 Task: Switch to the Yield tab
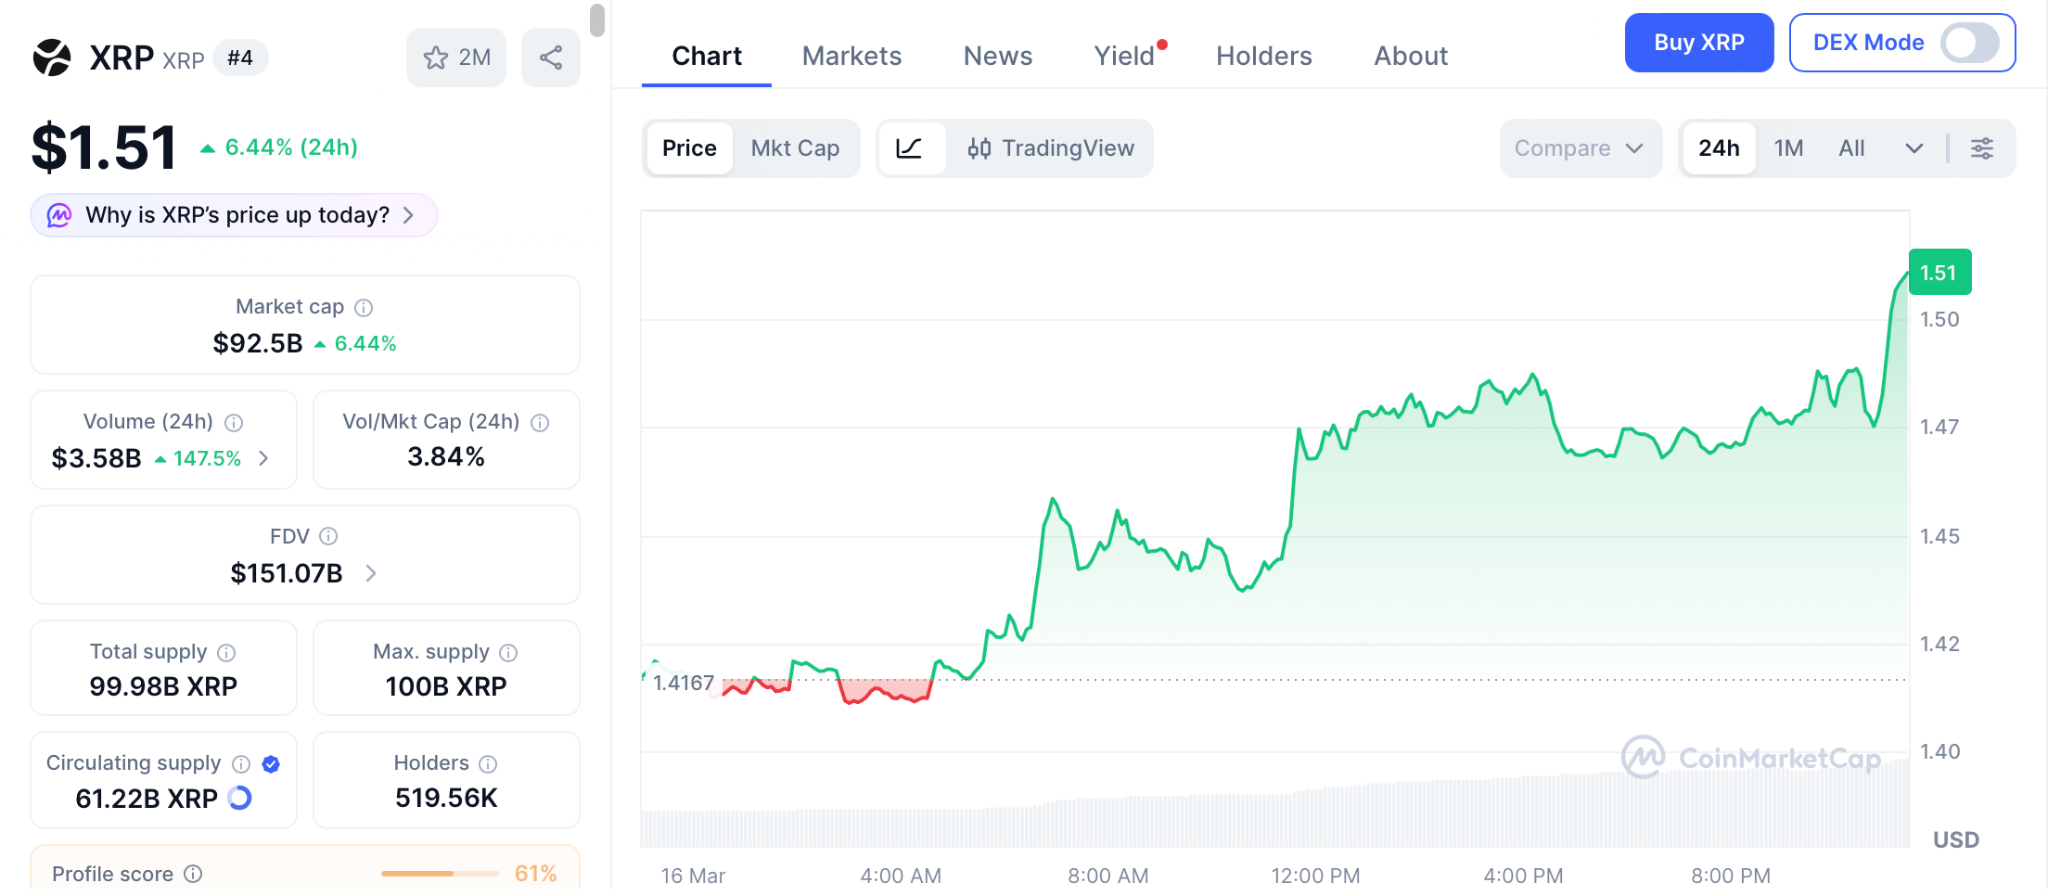coord(1125,56)
